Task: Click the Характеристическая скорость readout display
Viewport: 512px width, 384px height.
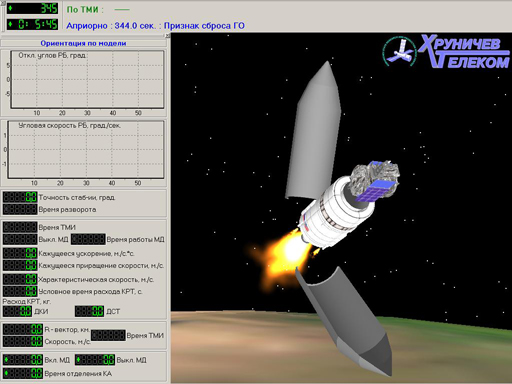Action: 20,279
